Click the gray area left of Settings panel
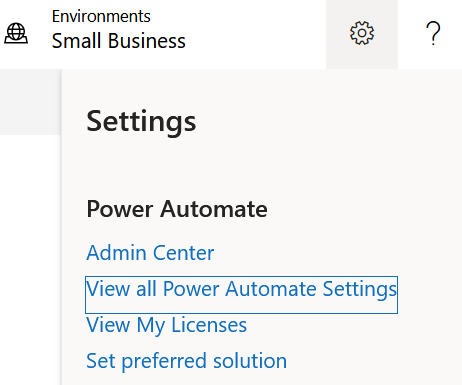 pyautogui.click(x=30, y=102)
